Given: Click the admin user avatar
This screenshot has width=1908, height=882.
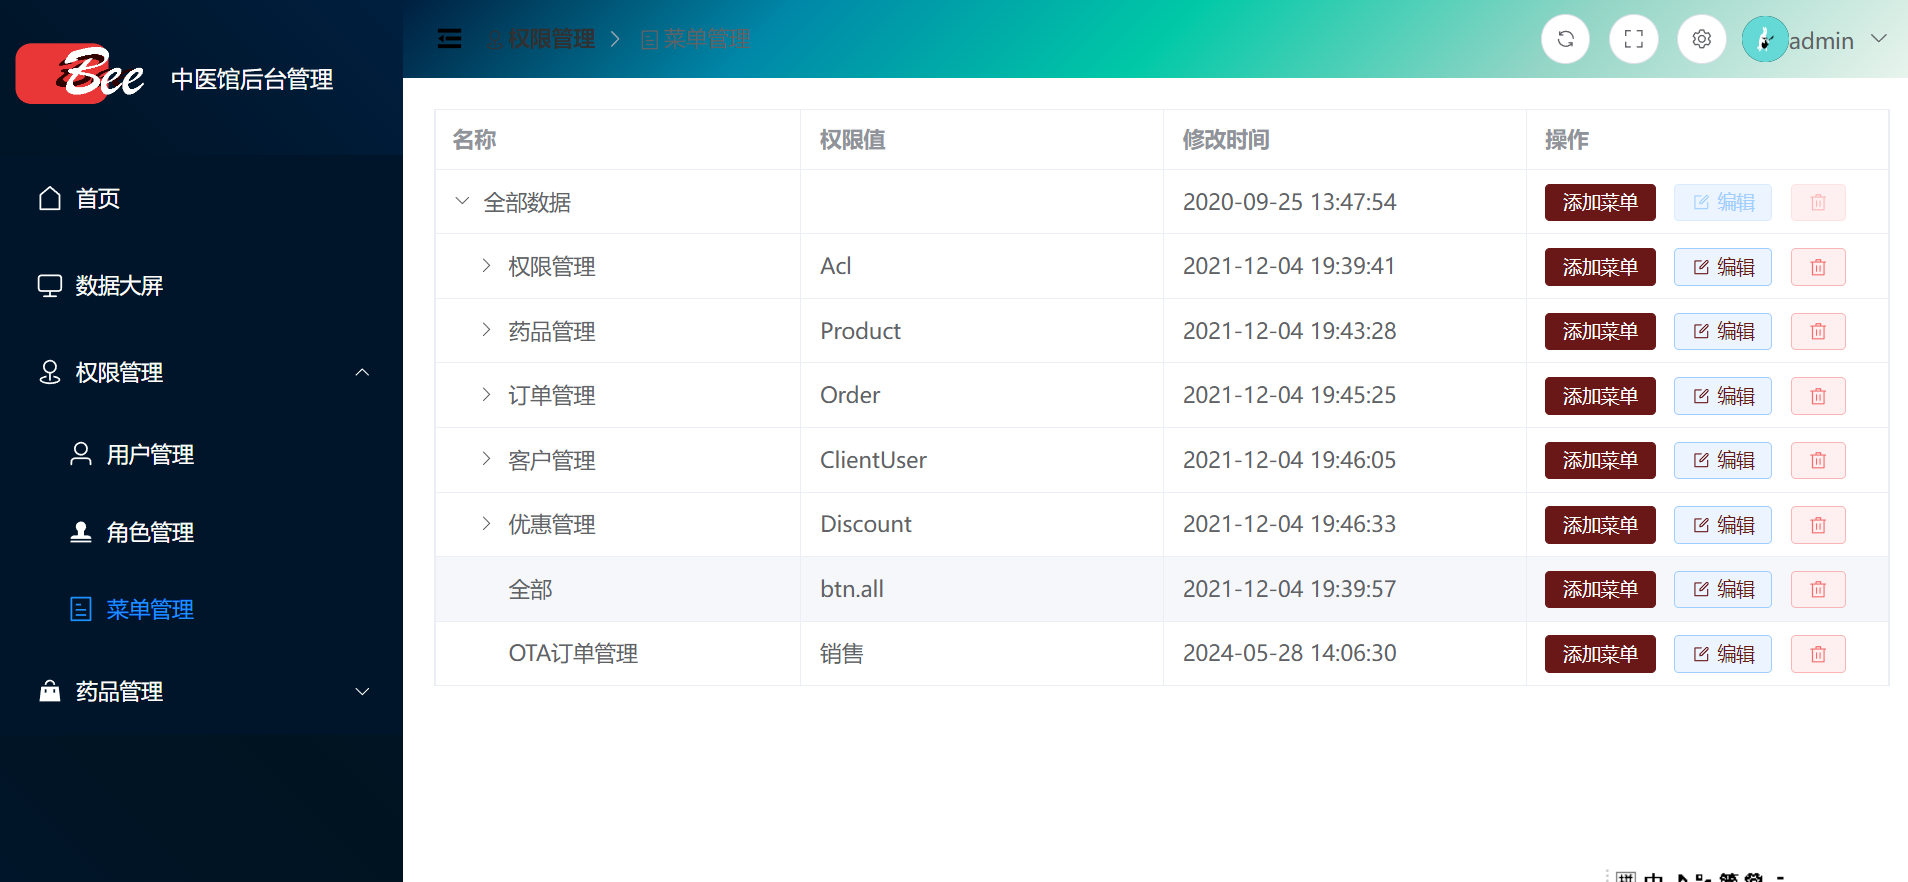Looking at the screenshot, I should [x=1765, y=40].
